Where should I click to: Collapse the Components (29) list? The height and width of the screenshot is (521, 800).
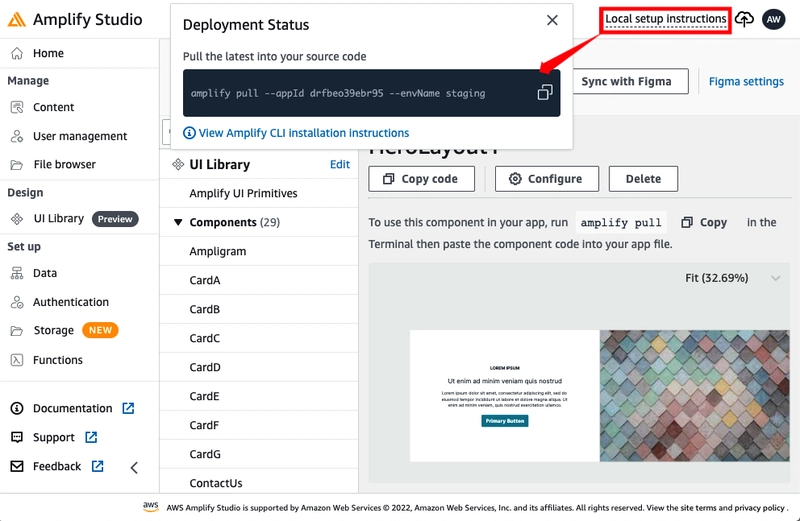click(x=178, y=222)
